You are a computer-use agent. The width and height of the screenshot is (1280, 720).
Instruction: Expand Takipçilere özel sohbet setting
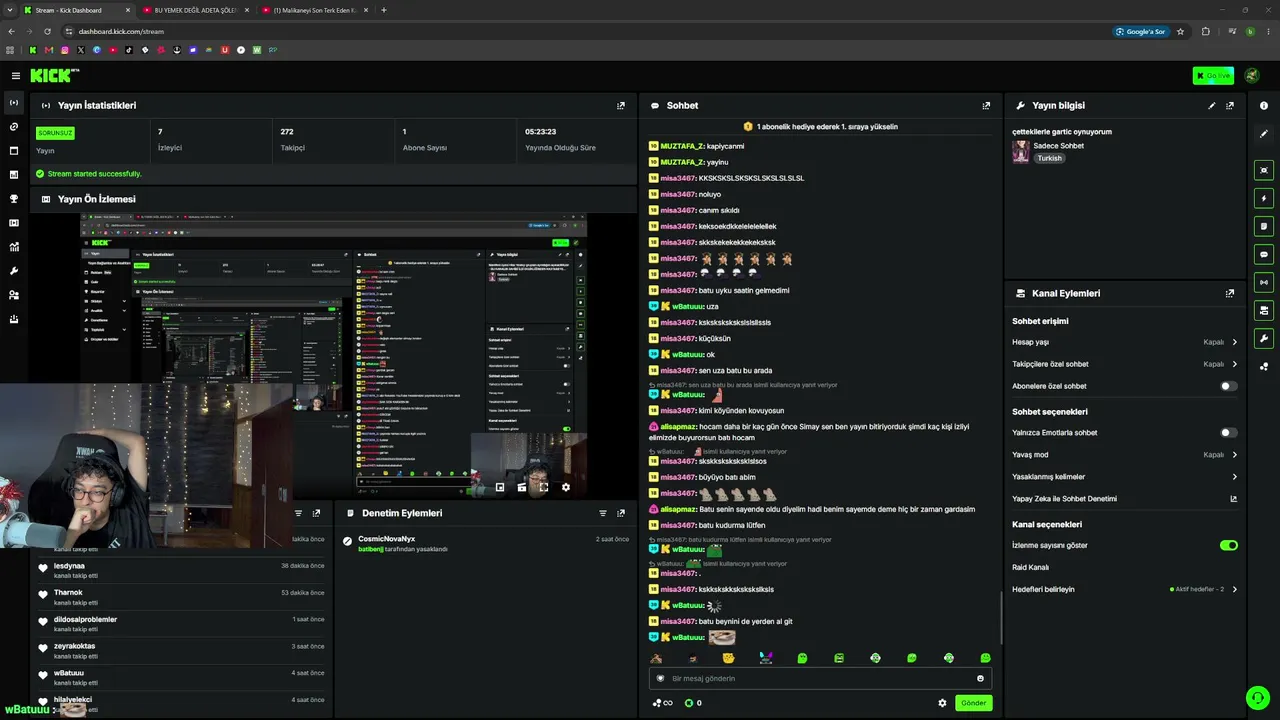pos(1125,364)
